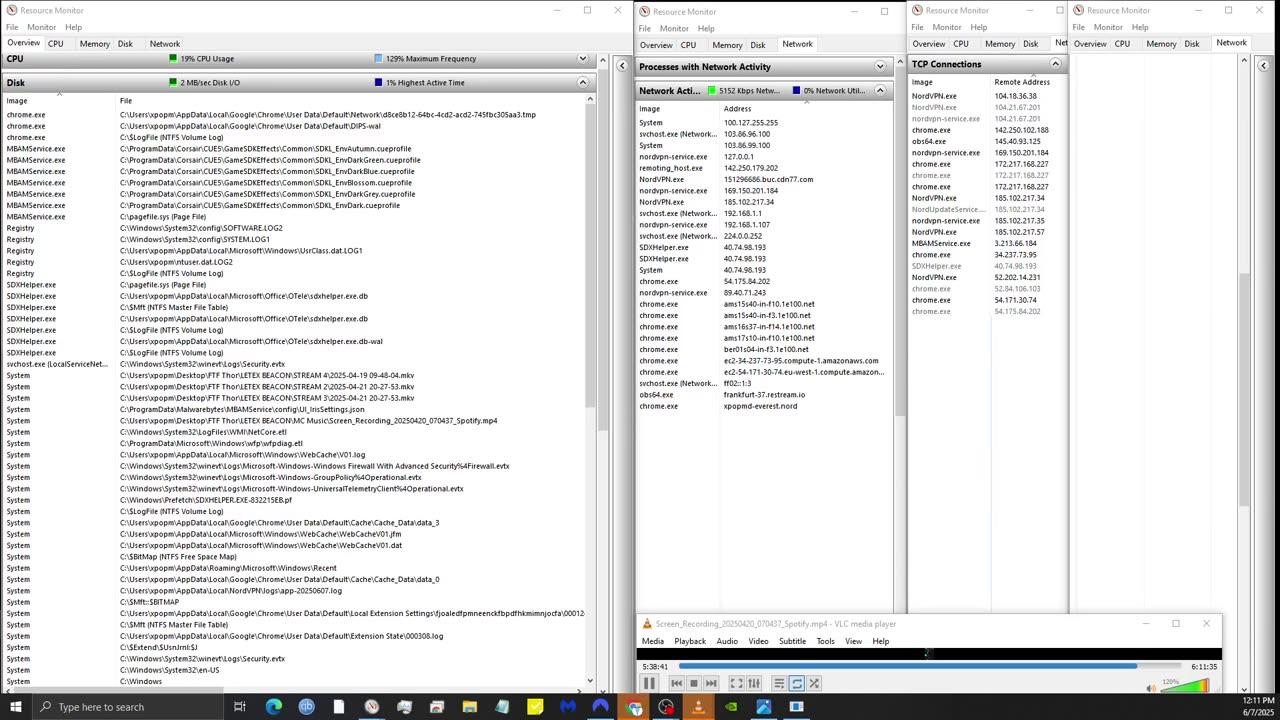The image size is (1280, 720).
Task: Open VLC Subtitle menu
Action: [792, 641]
